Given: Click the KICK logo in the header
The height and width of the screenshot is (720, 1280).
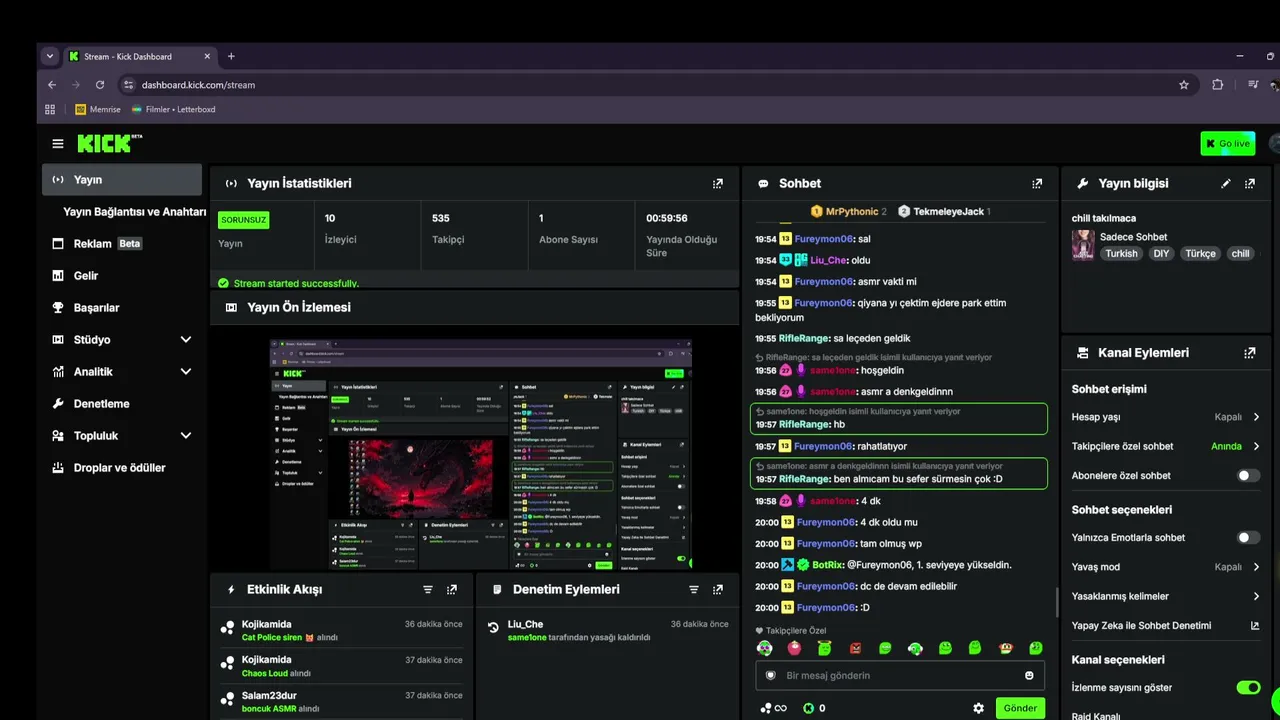Looking at the screenshot, I should (x=109, y=143).
